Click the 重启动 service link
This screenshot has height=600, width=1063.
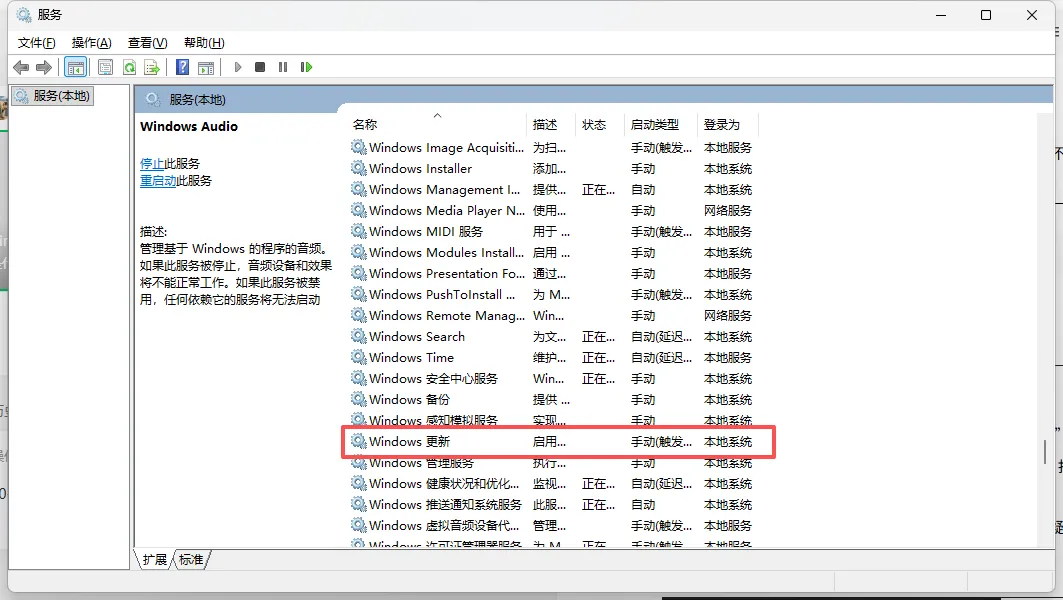click(158, 180)
